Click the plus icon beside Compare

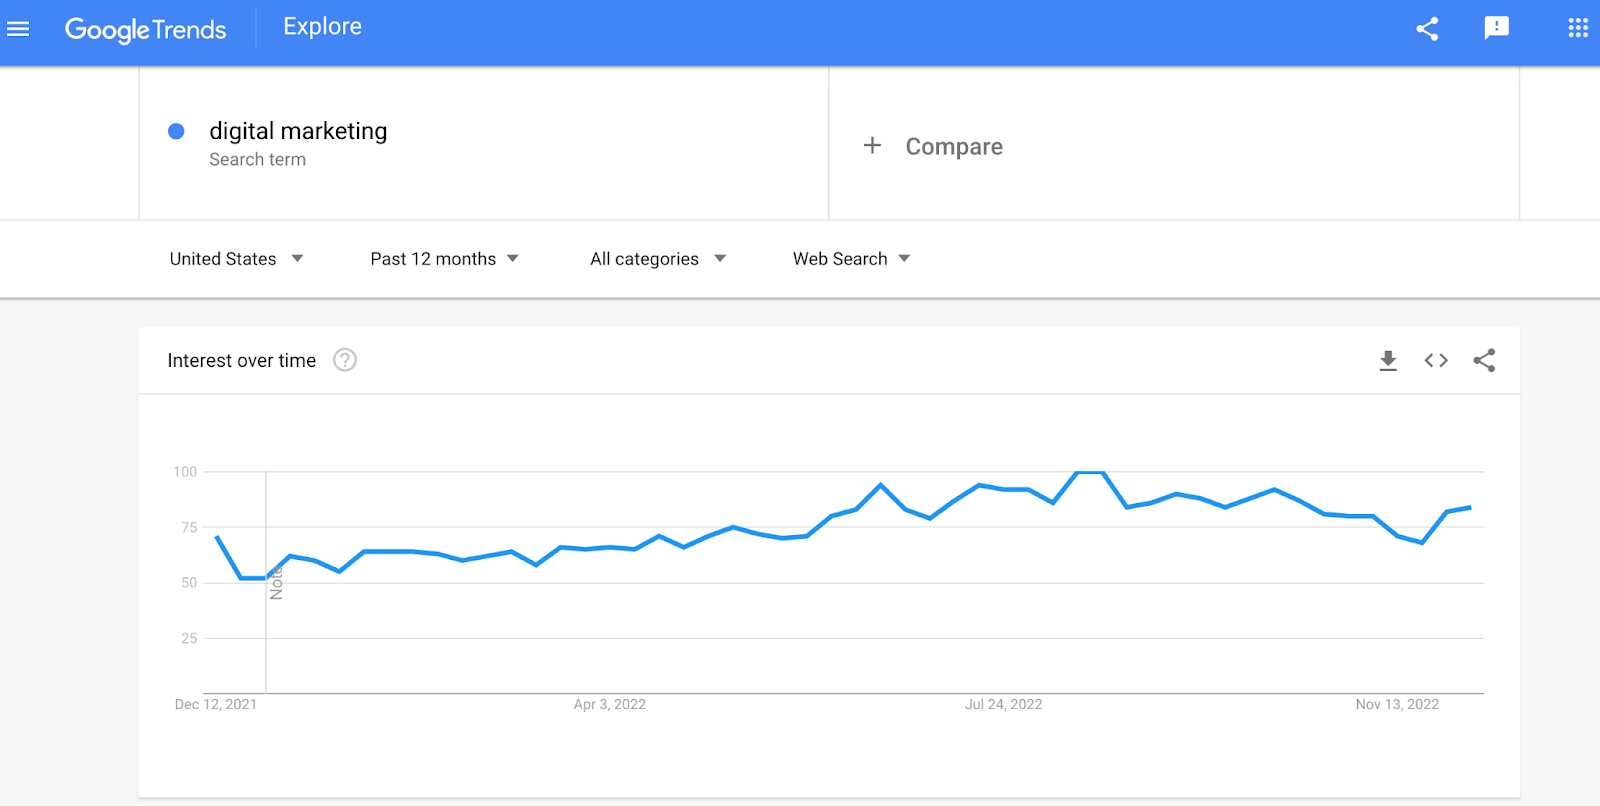(x=872, y=146)
